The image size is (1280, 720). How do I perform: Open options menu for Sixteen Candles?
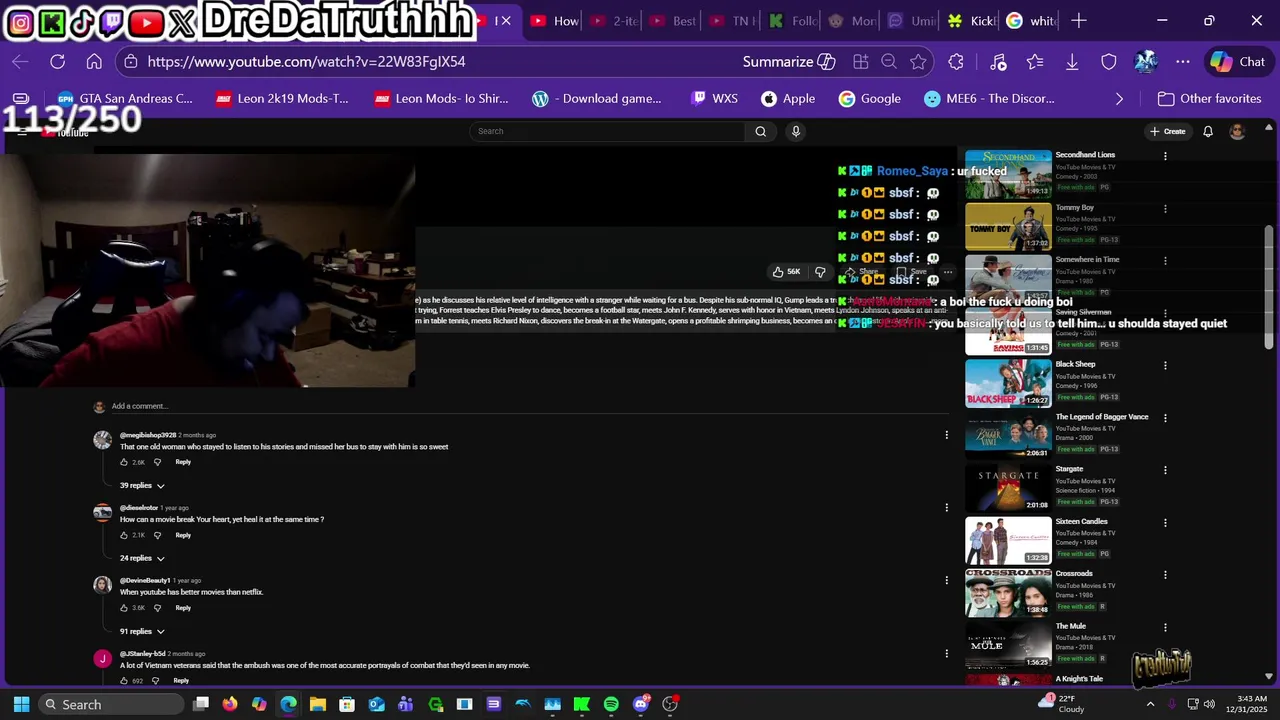(1165, 523)
